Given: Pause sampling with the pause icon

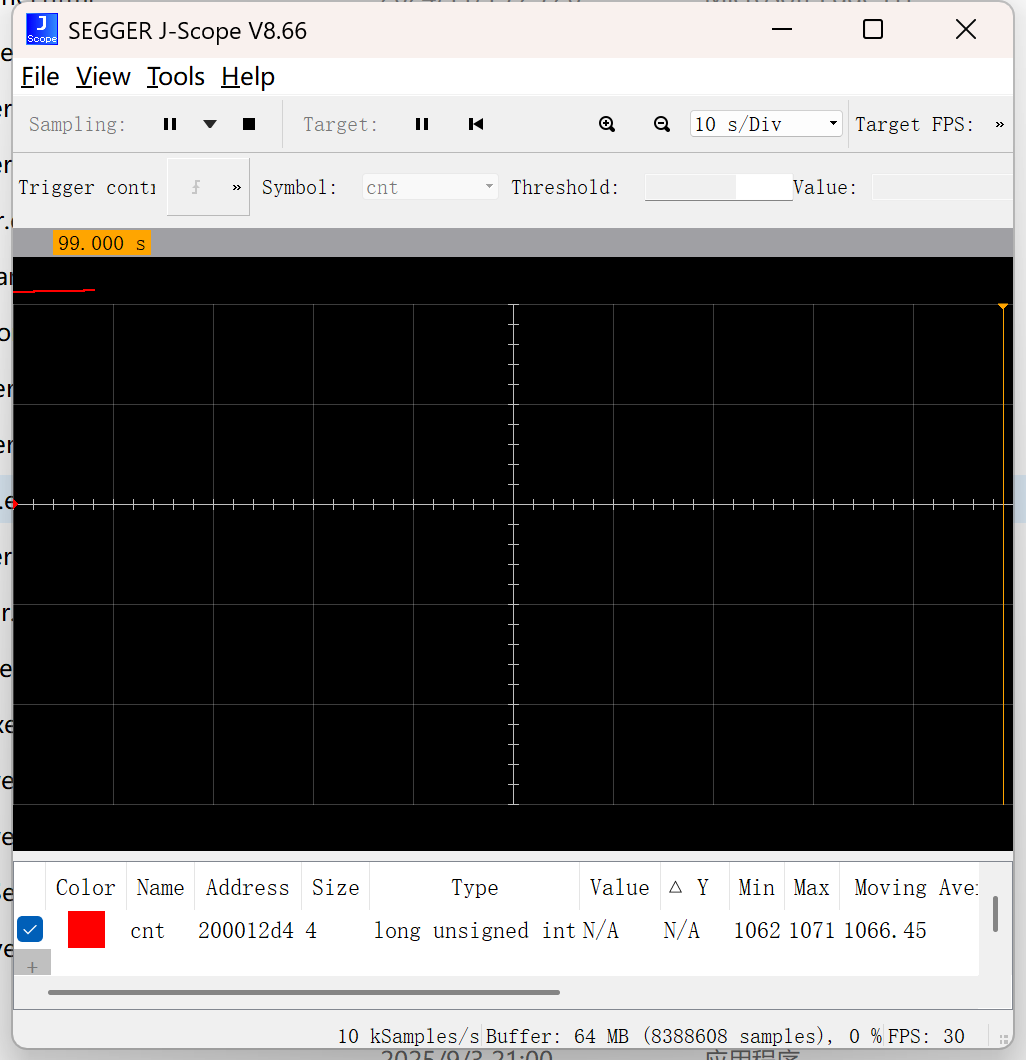Looking at the screenshot, I should [x=170, y=124].
